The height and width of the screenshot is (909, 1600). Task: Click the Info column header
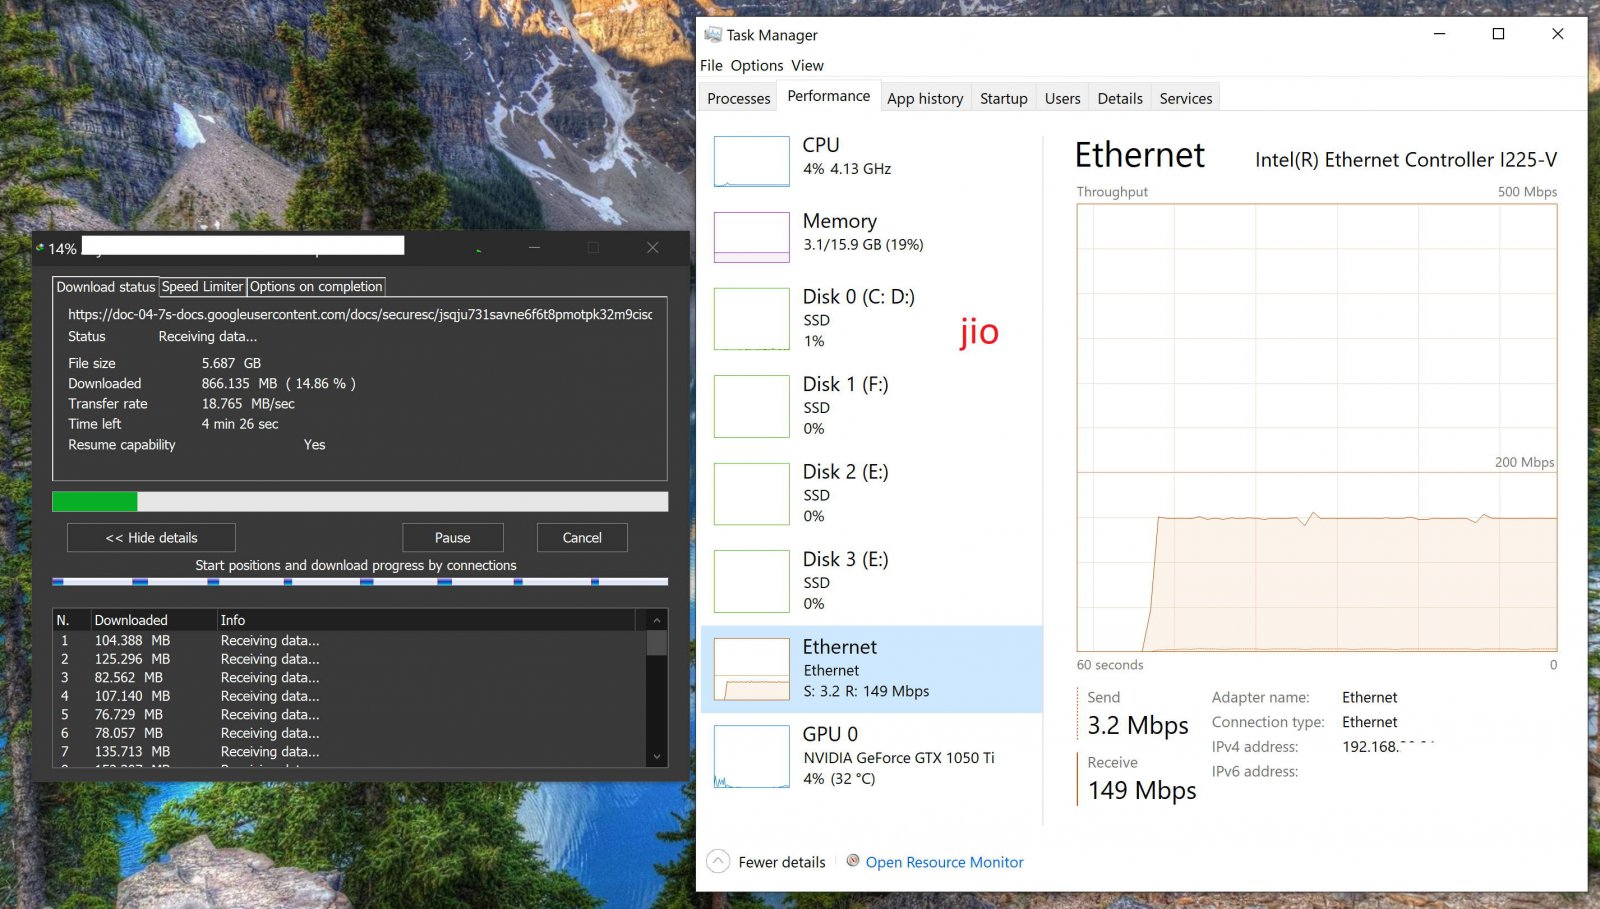pyautogui.click(x=427, y=620)
